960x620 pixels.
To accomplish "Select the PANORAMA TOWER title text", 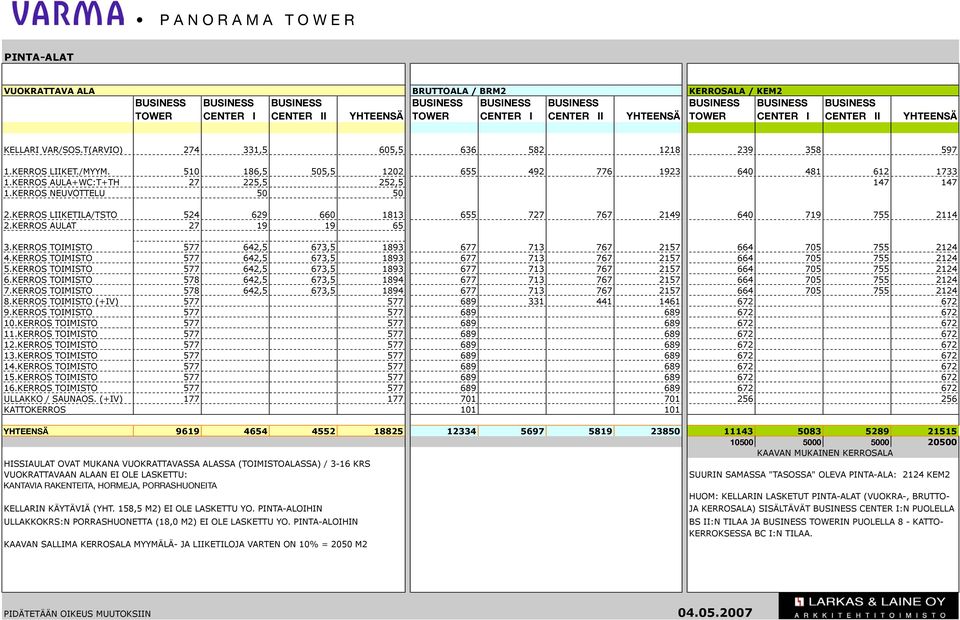I will (257, 20).
